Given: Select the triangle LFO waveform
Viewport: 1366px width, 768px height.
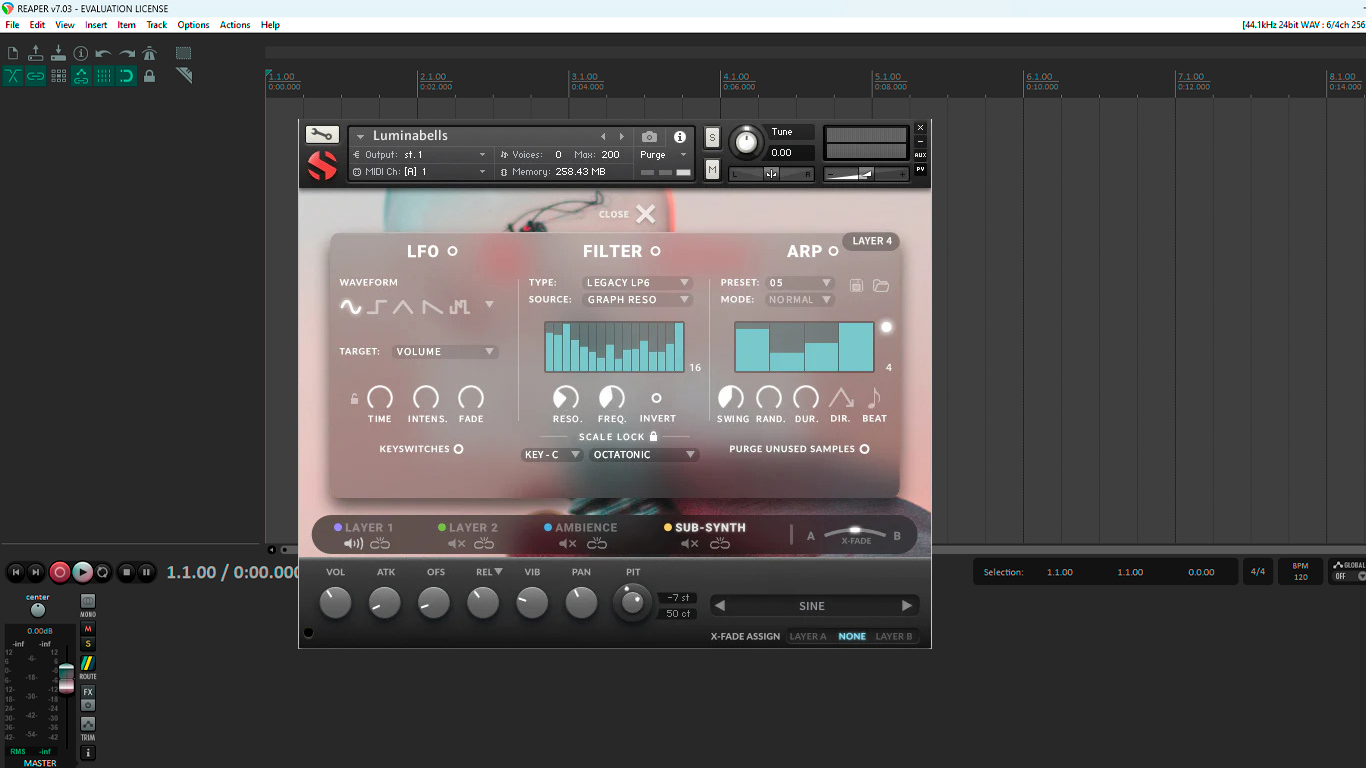Looking at the screenshot, I should (403, 307).
